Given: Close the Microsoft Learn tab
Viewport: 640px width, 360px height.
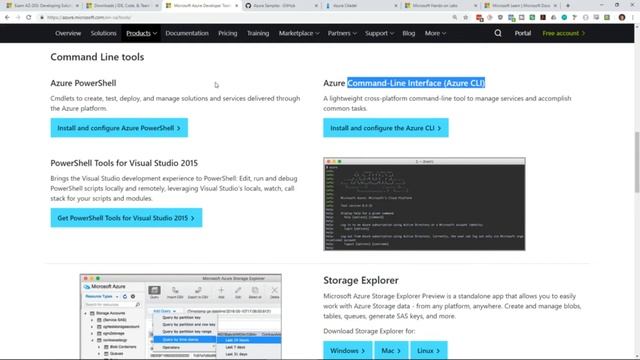Looking at the screenshot, I should 555,6.
